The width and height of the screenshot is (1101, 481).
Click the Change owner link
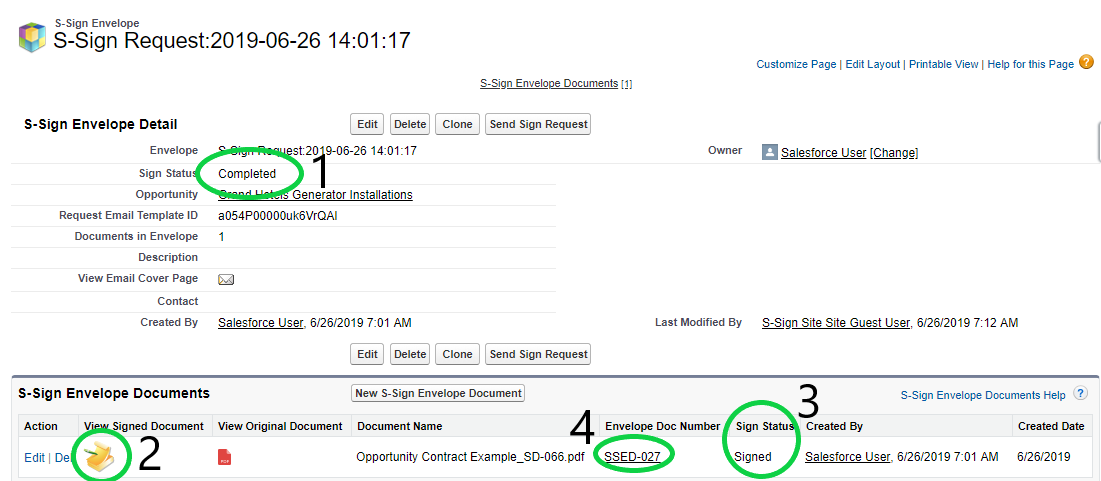point(894,152)
